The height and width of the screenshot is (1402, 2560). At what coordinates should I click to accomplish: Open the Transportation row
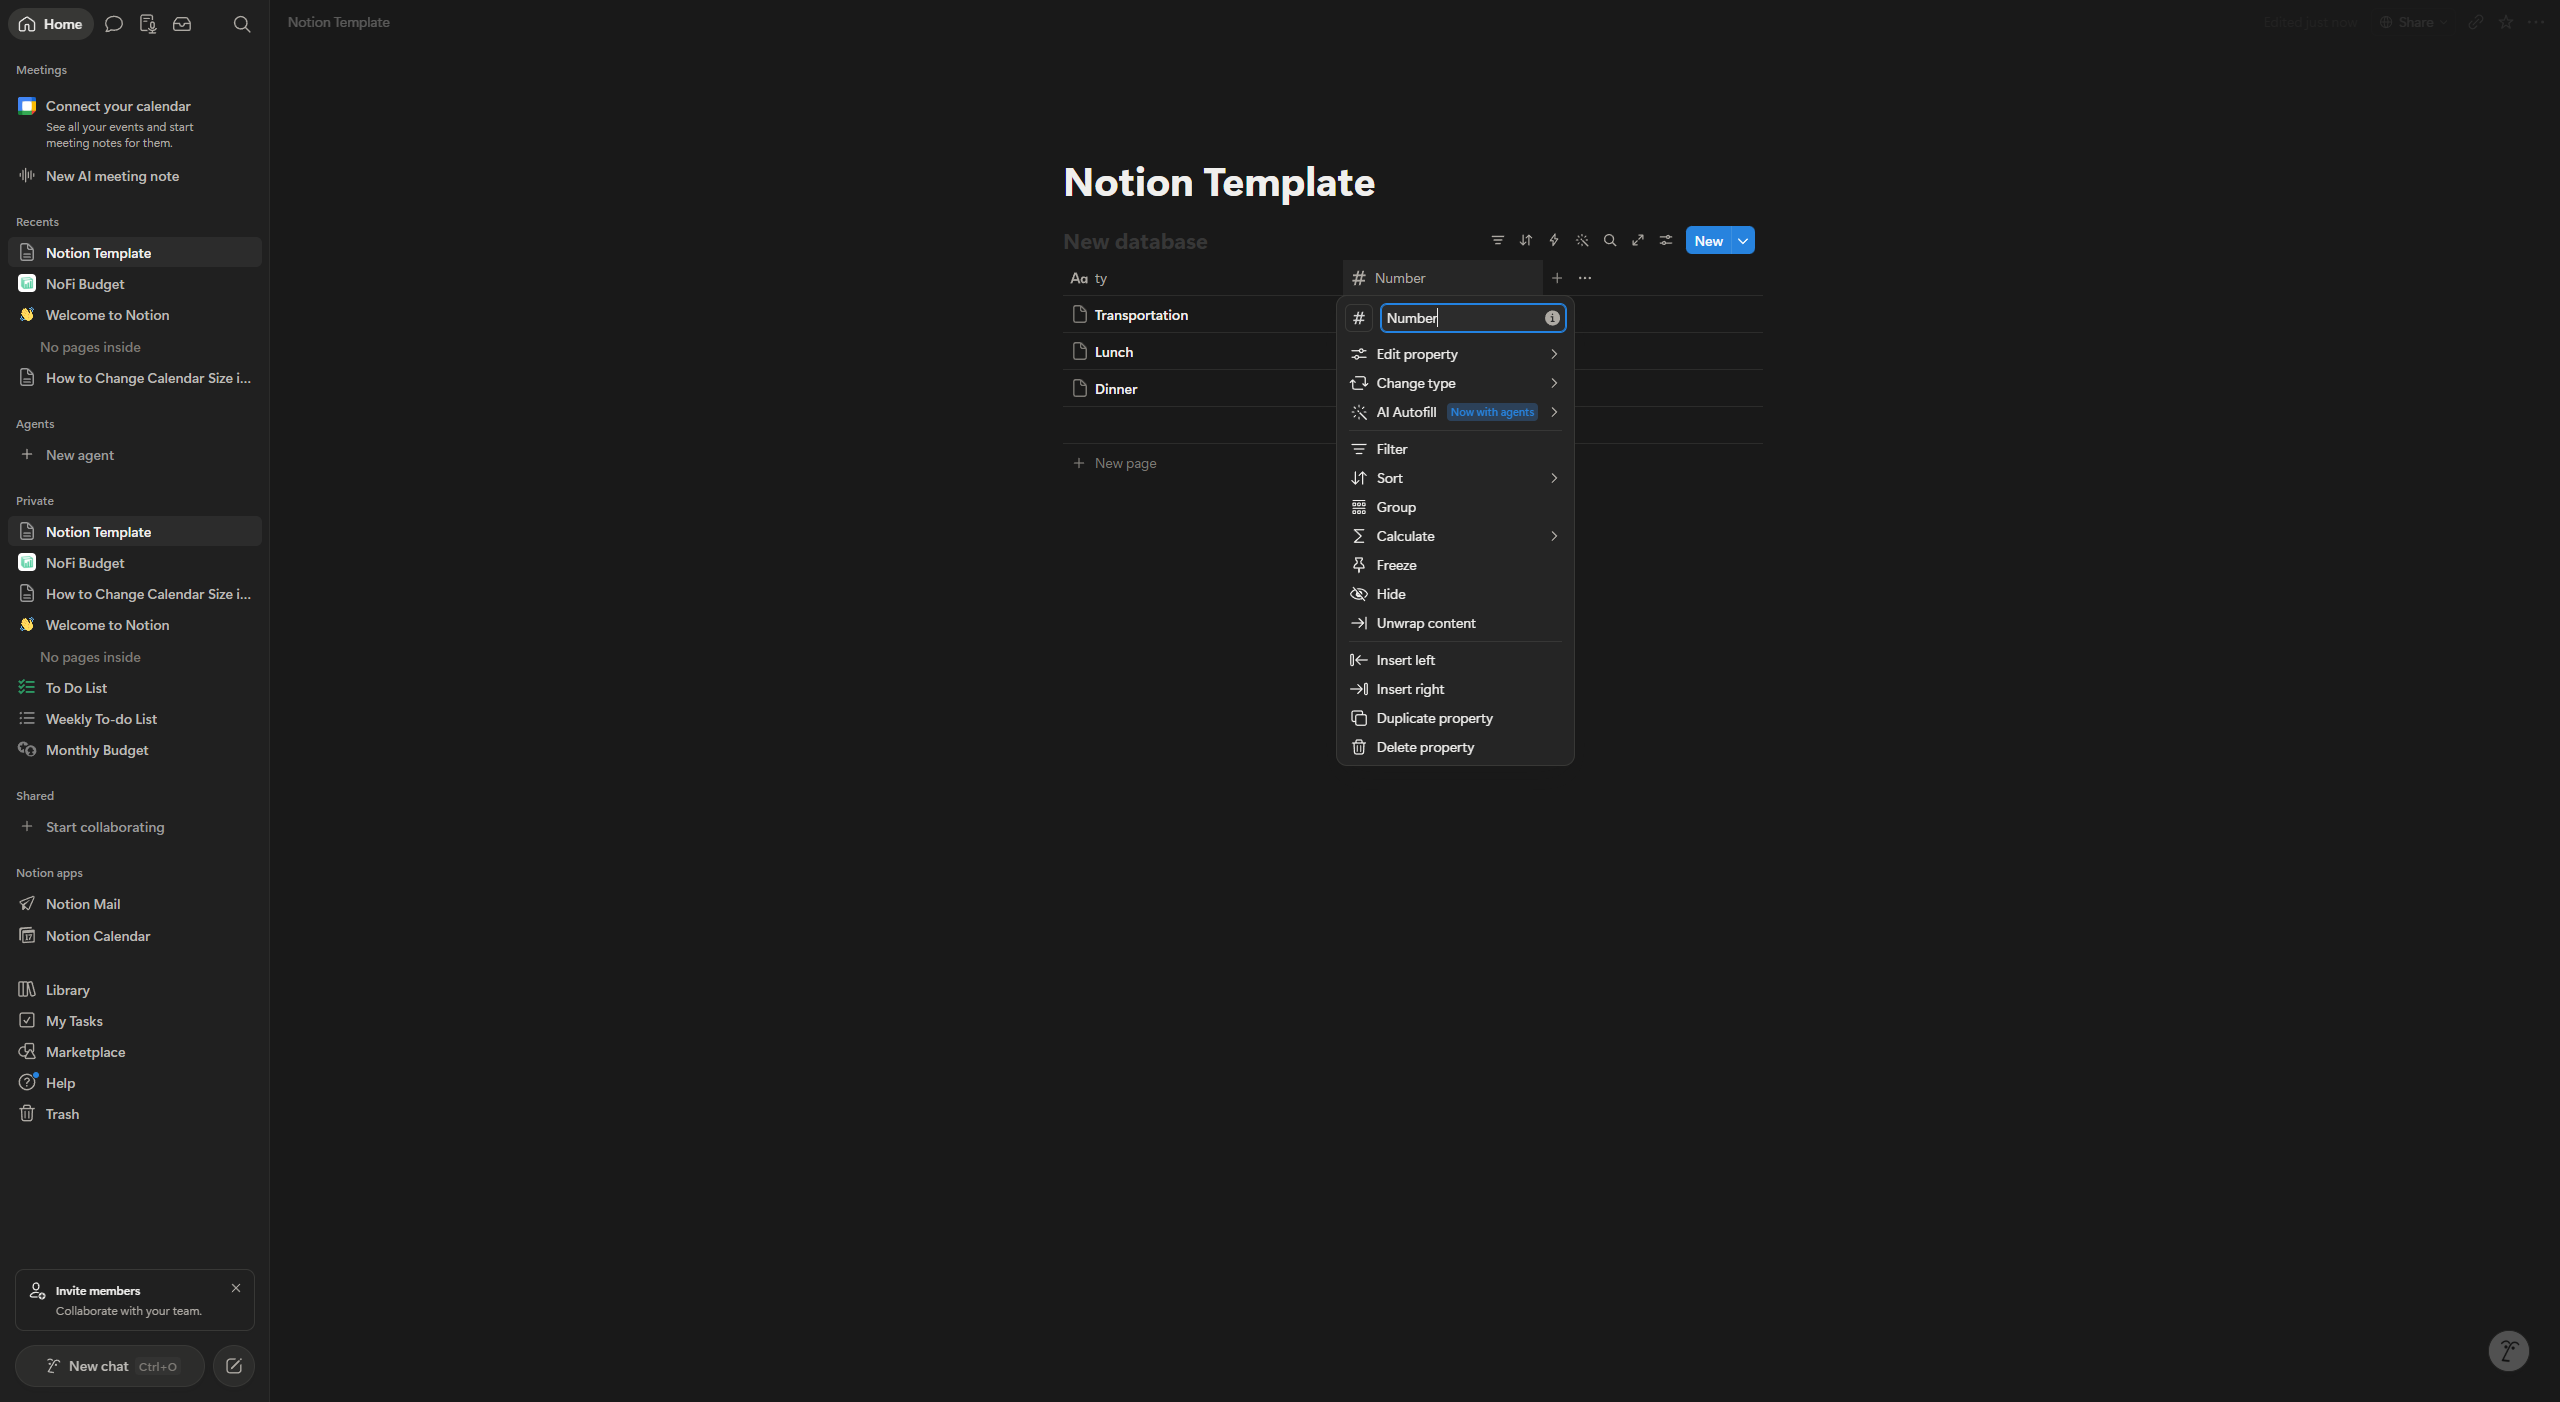coord(1141,315)
